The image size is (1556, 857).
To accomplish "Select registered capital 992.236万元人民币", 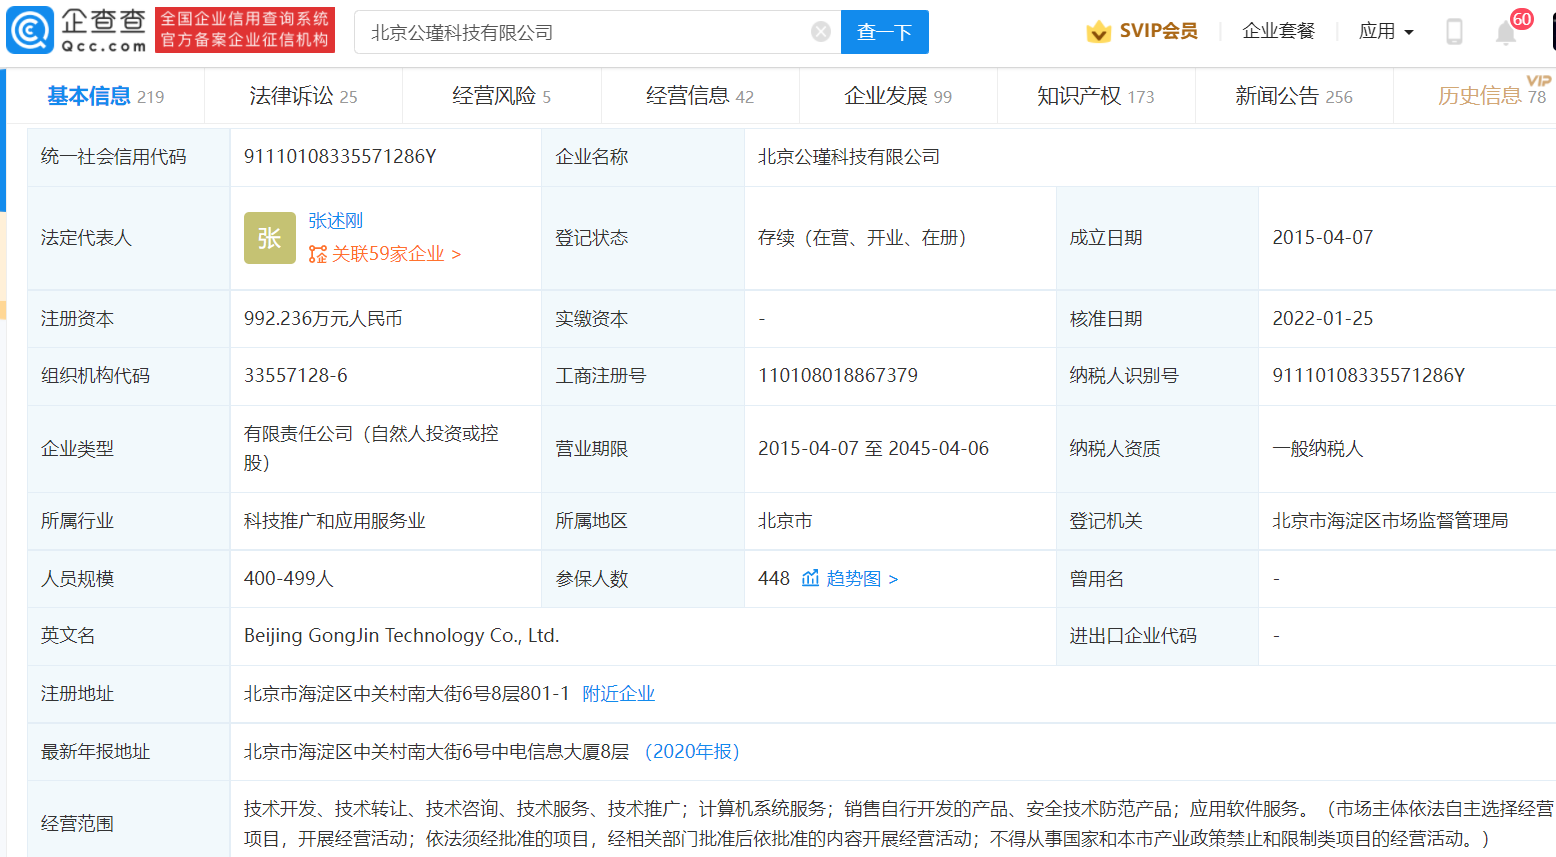I will click(x=323, y=318).
